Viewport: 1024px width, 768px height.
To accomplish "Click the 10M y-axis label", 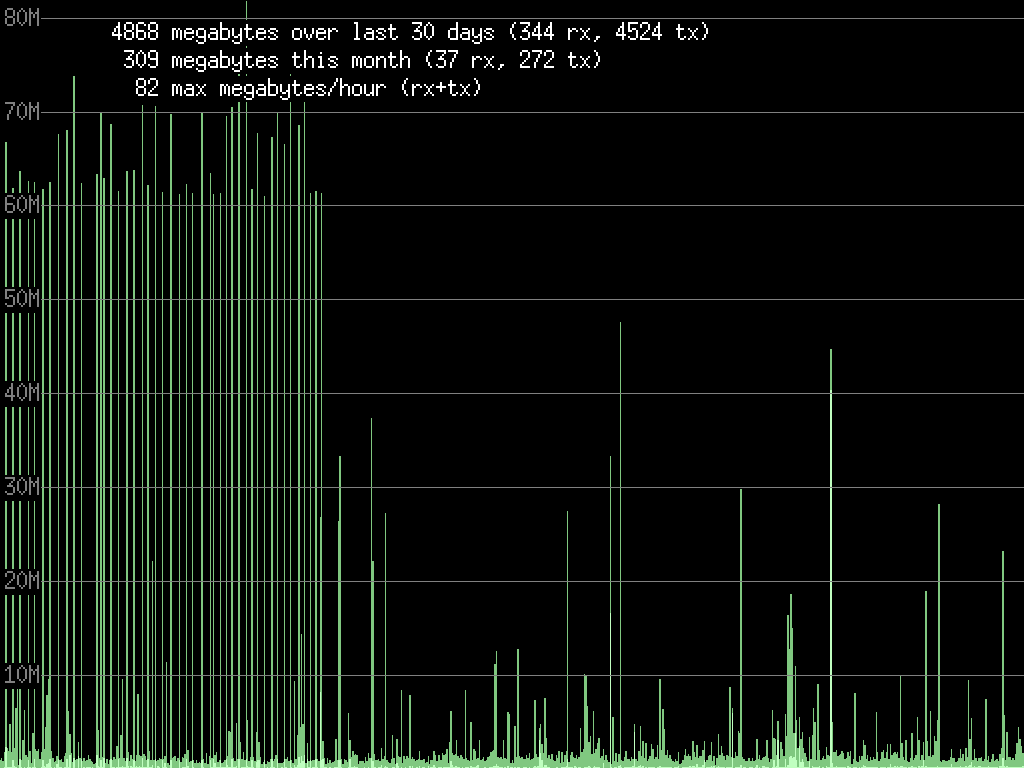I will (22, 675).
